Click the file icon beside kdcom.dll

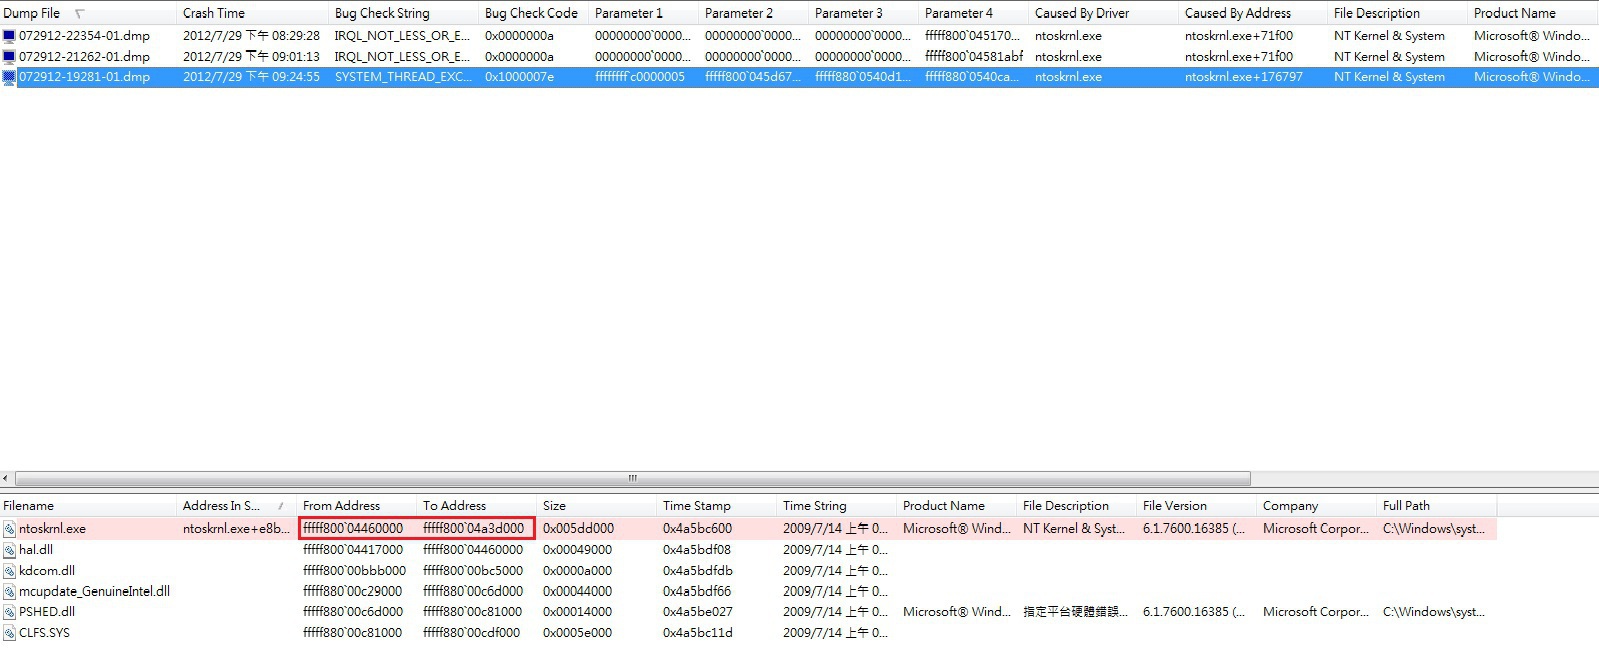pyautogui.click(x=9, y=570)
